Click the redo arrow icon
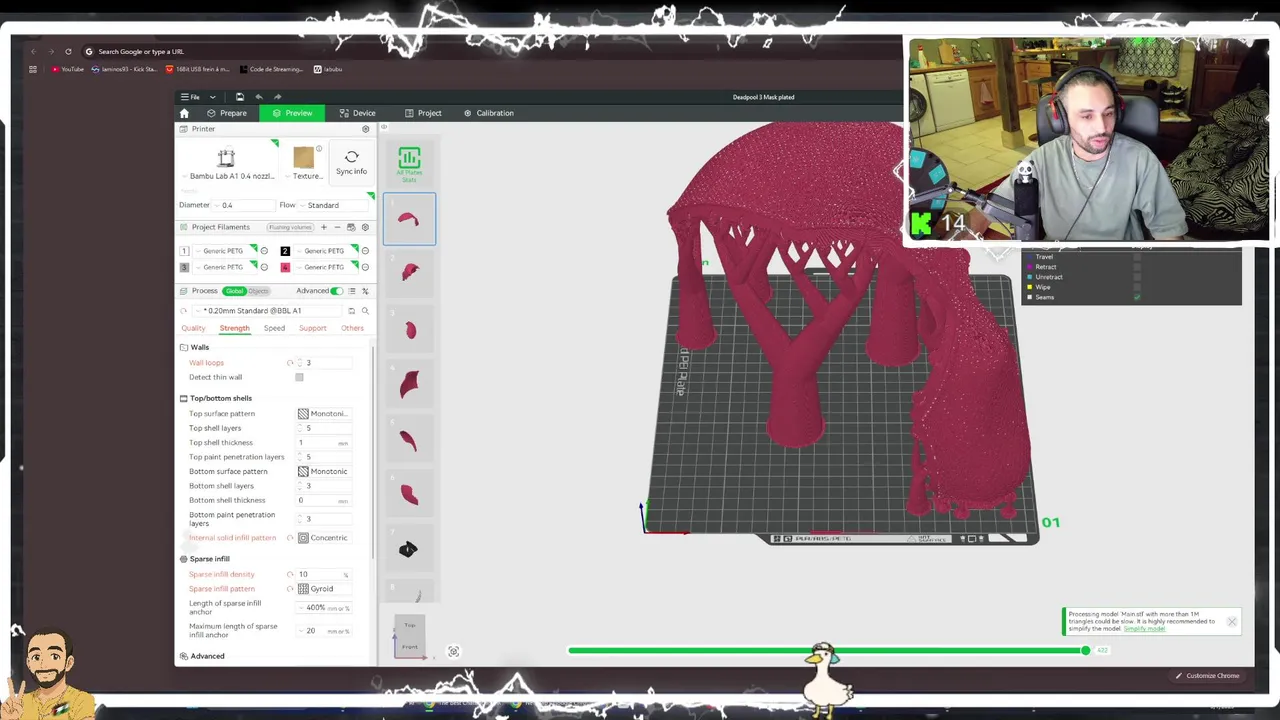 point(277,97)
